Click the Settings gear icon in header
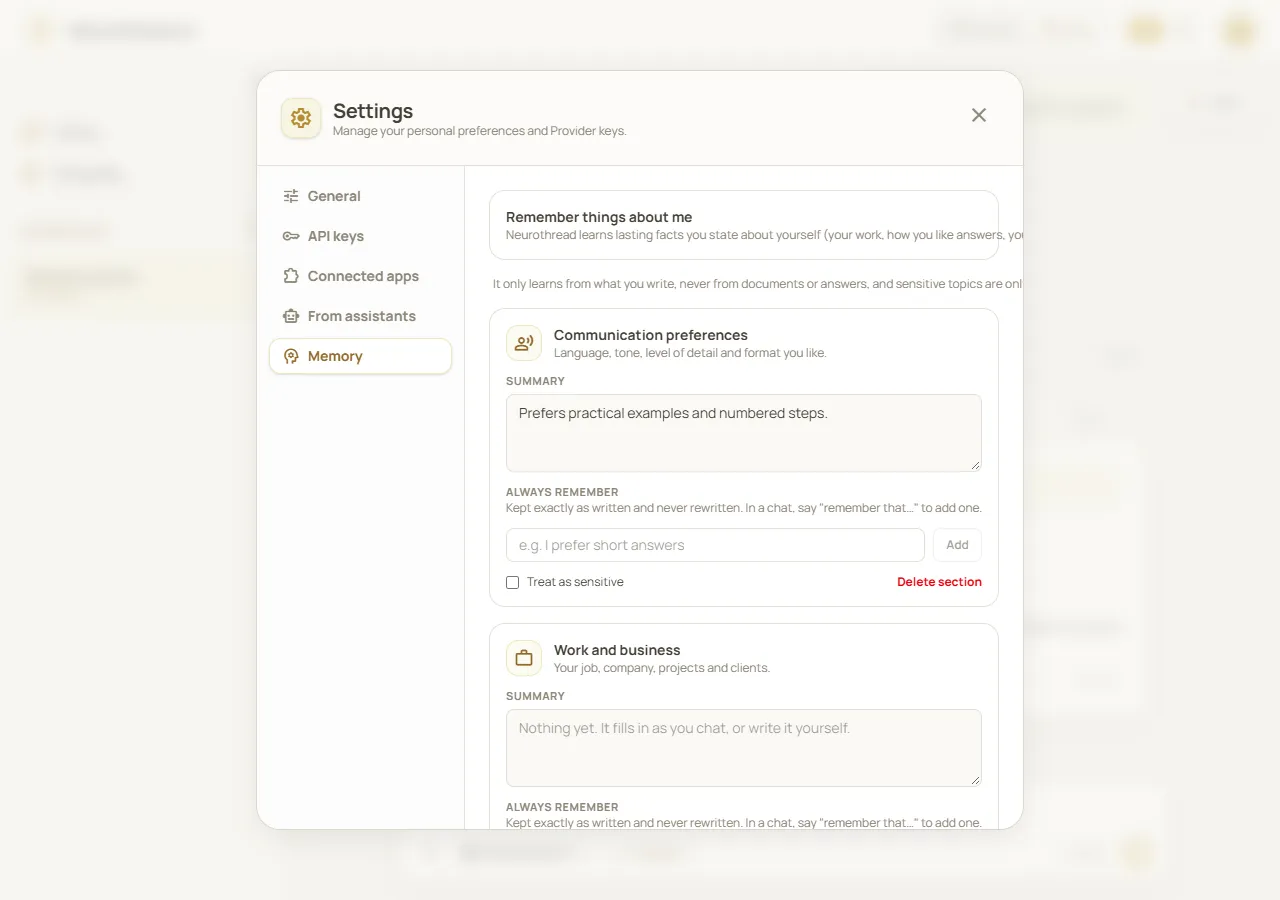The width and height of the screenshot is (1280, 900). click(x=301, y=118)
